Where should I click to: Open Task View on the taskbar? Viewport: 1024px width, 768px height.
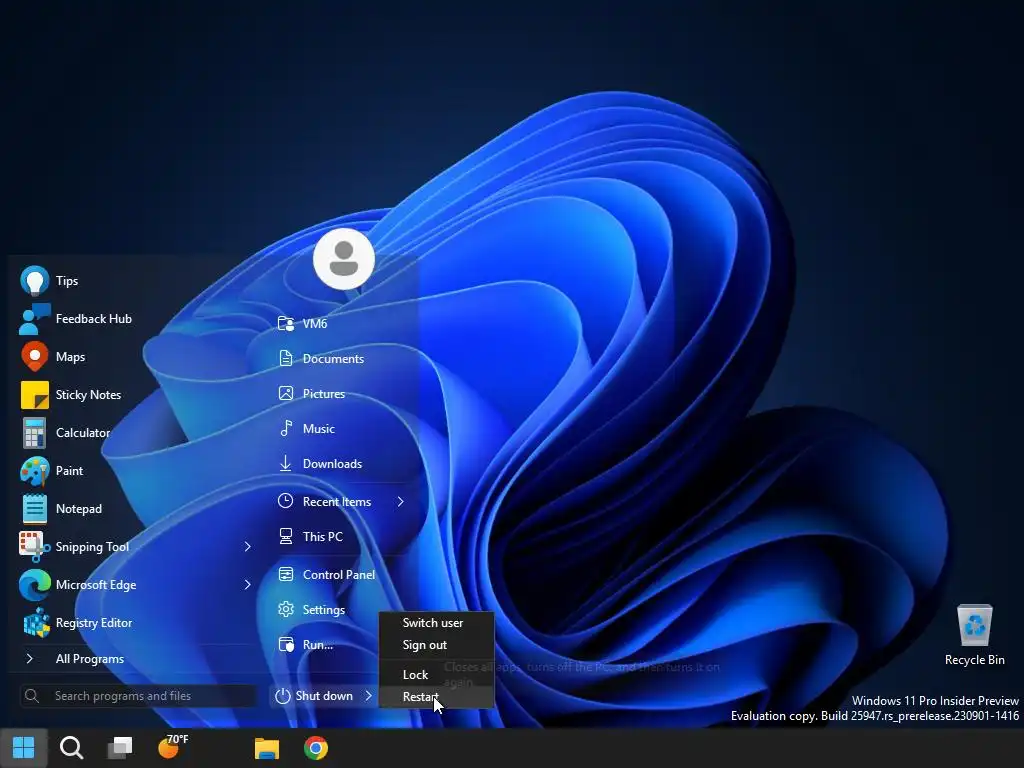(x=120, y=748)
